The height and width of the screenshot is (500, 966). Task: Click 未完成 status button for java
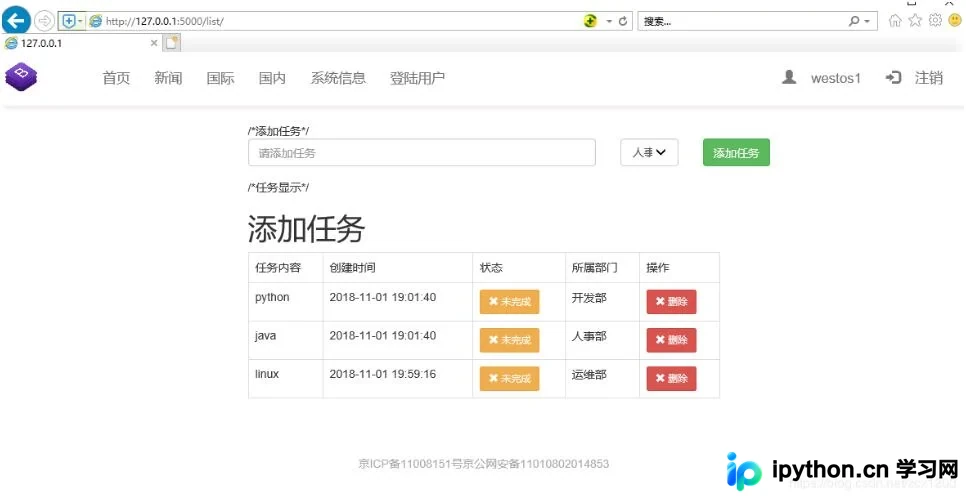[x=509, y=340]
